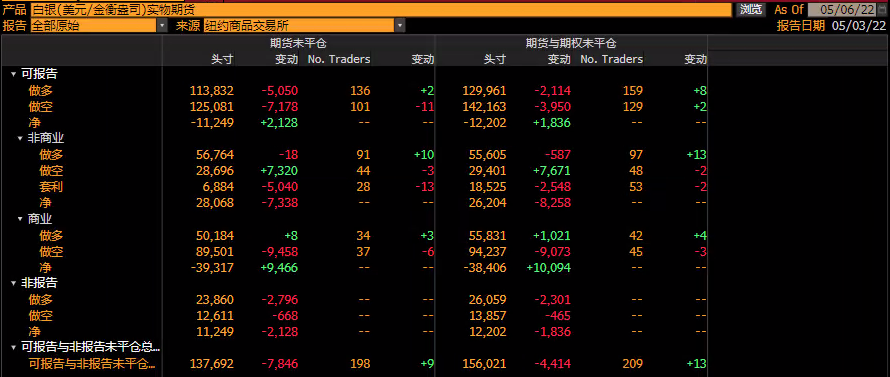
Task: Click the 期货与期权未平仓 column group header
Action: [571, 43]
